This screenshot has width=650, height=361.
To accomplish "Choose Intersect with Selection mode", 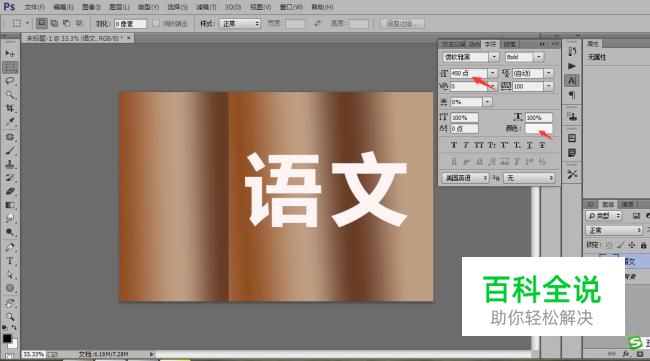I will (x=79, y=23).
